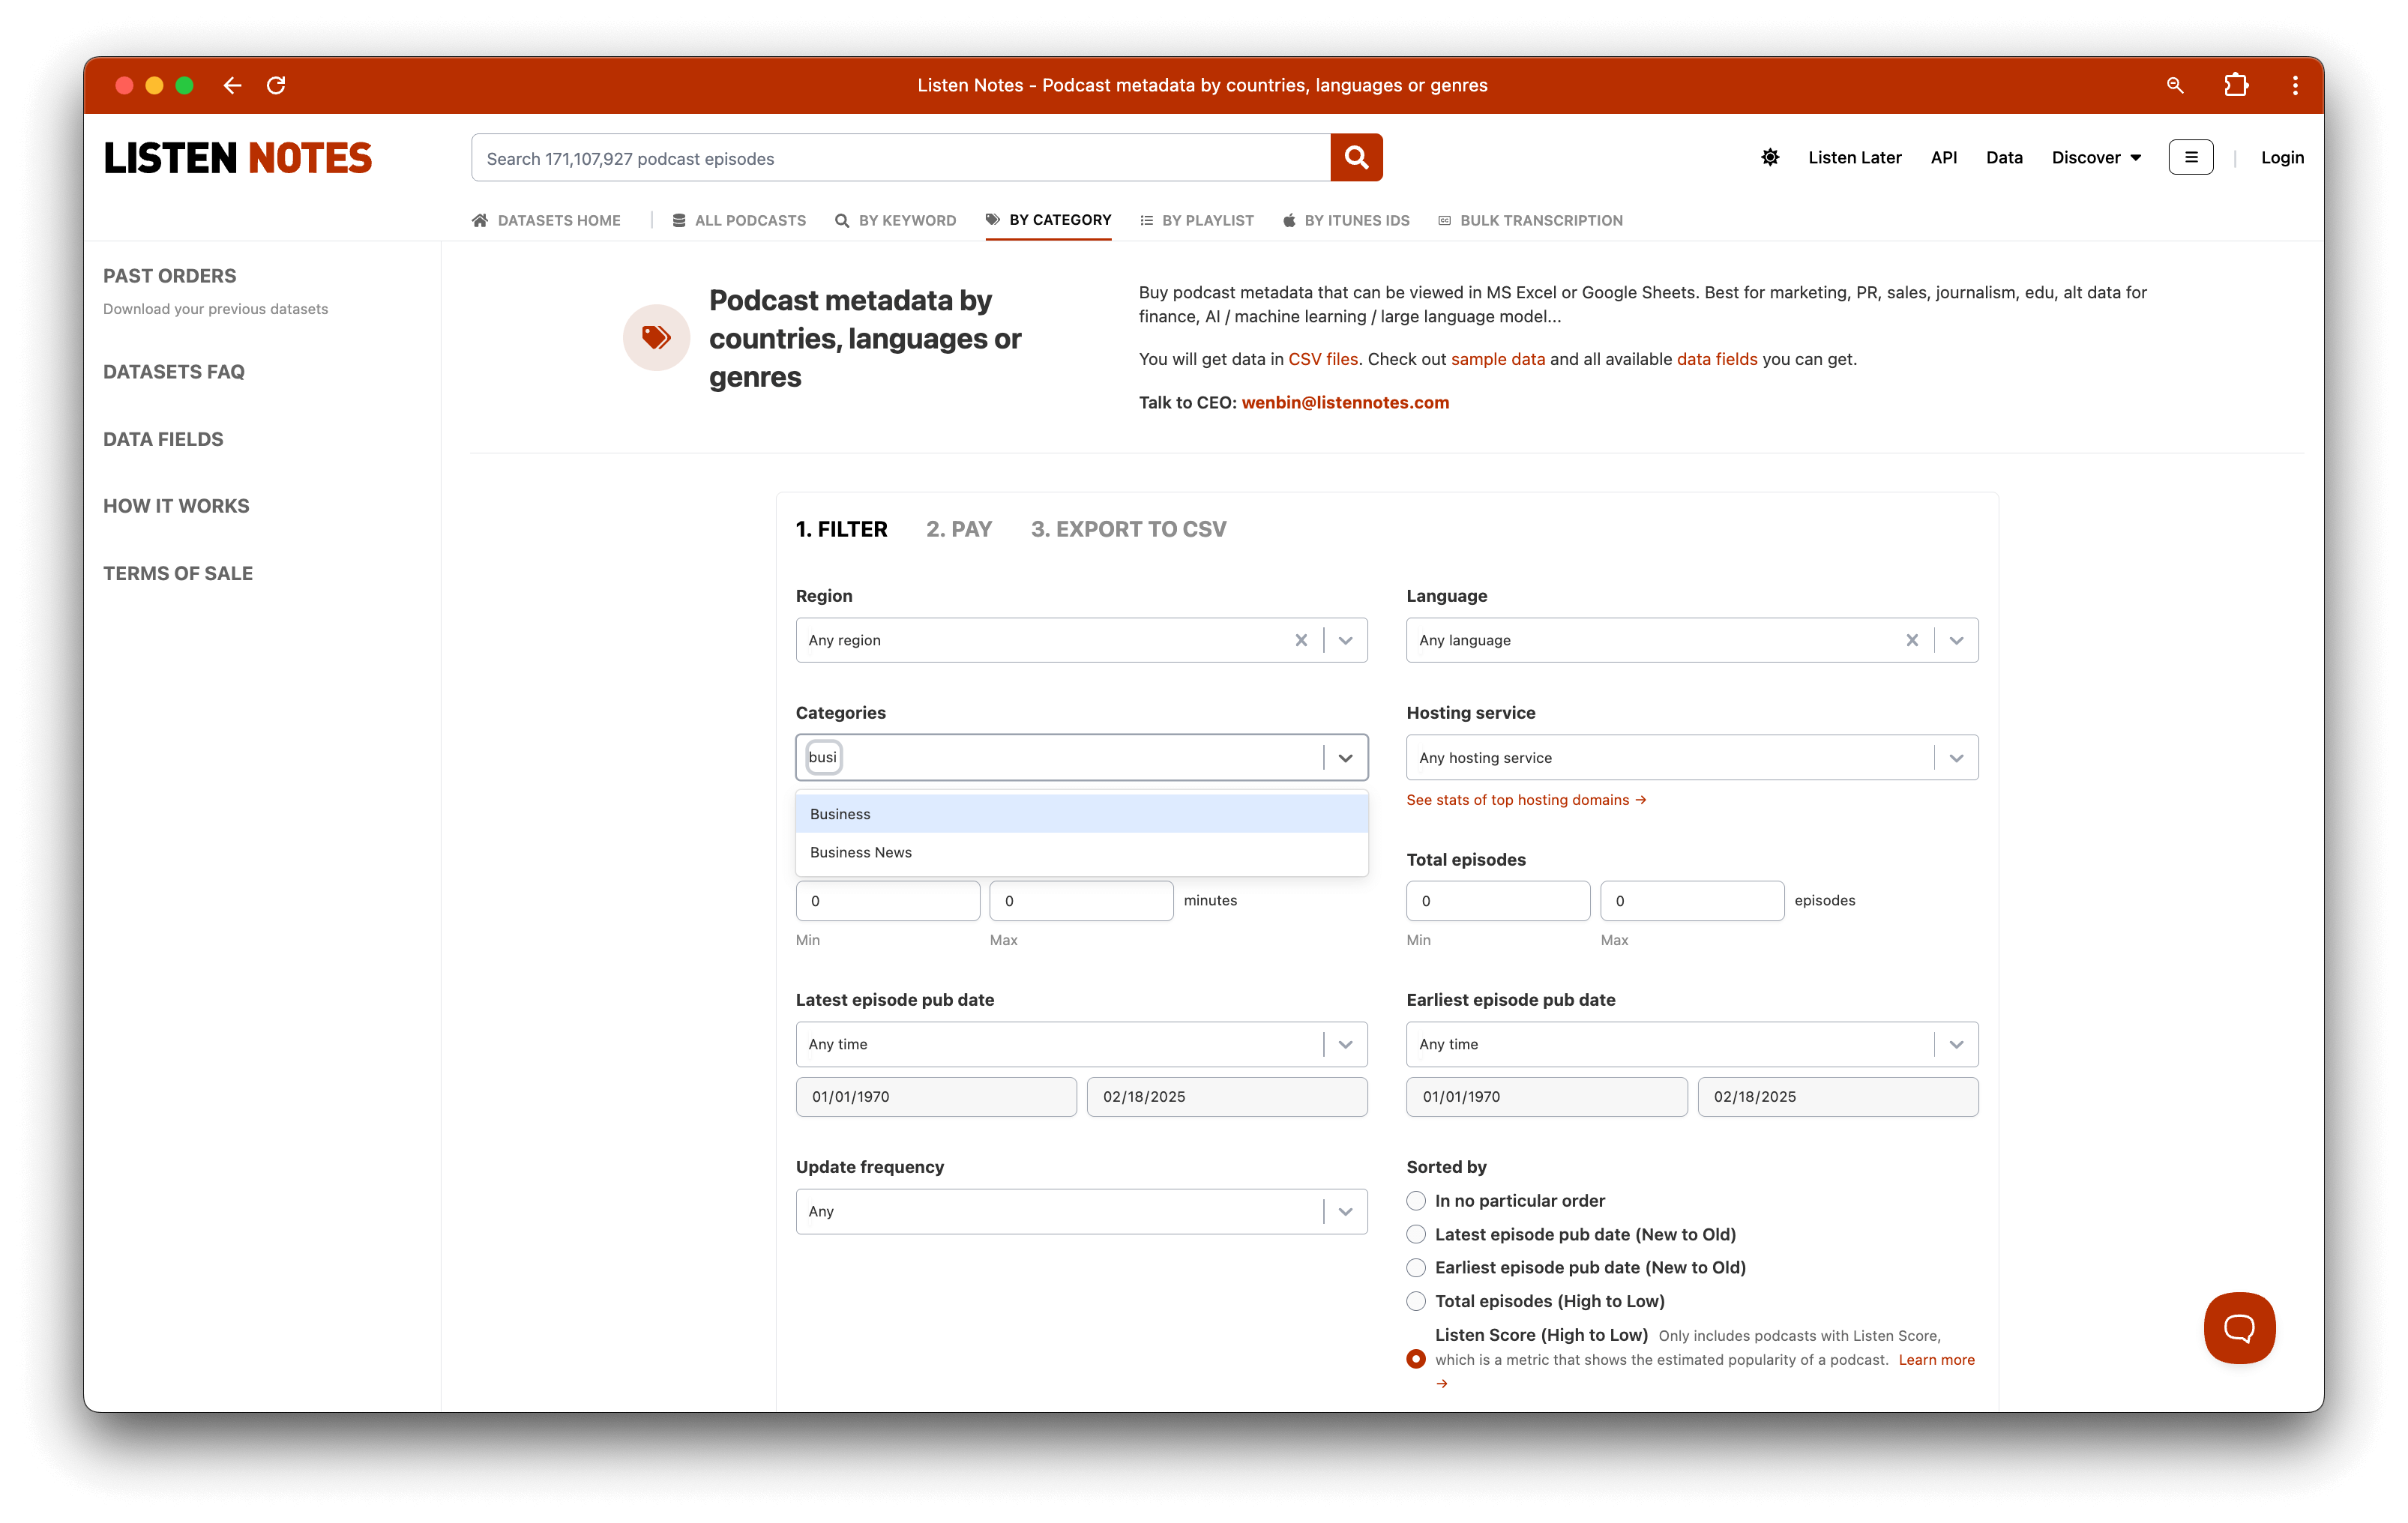
Task: Open Hosting service dropdown
Action: pyautogui.click(x=1692, y=758)
